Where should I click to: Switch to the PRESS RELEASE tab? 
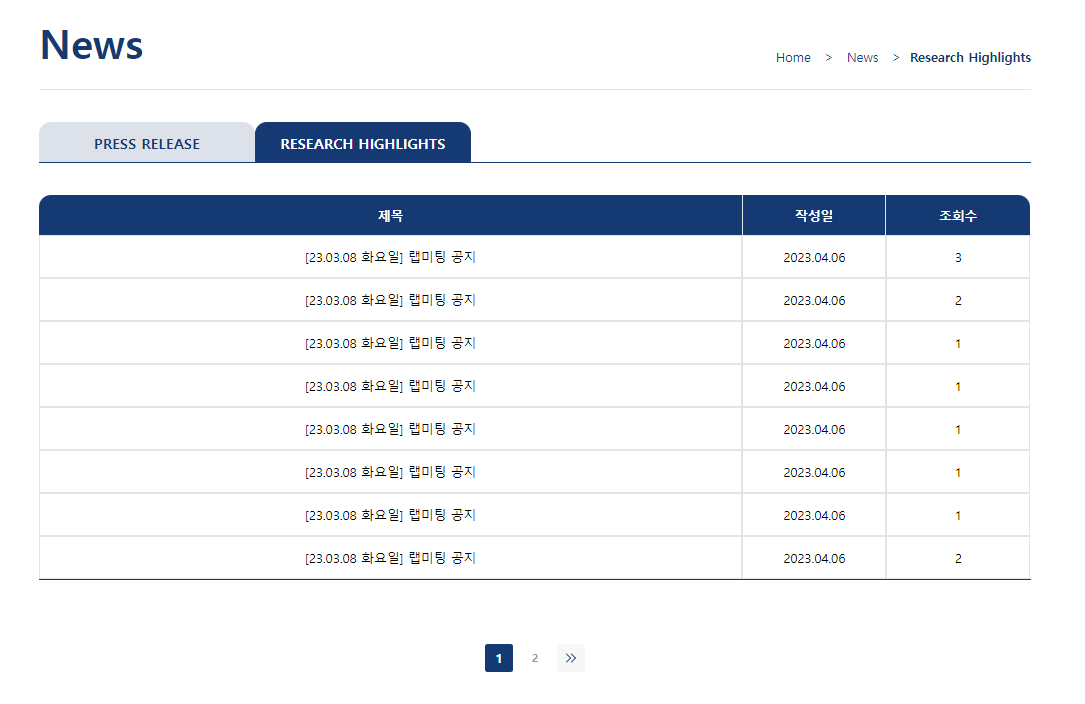(146, 143)
